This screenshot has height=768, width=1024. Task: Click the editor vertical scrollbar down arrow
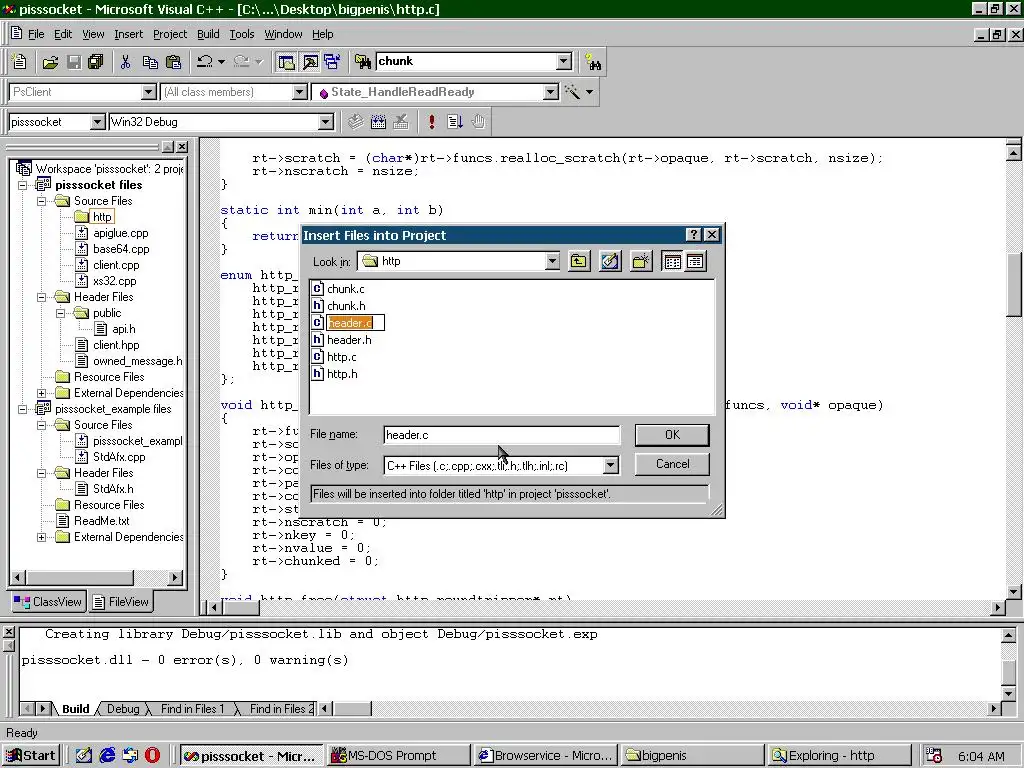[1014, 592]
